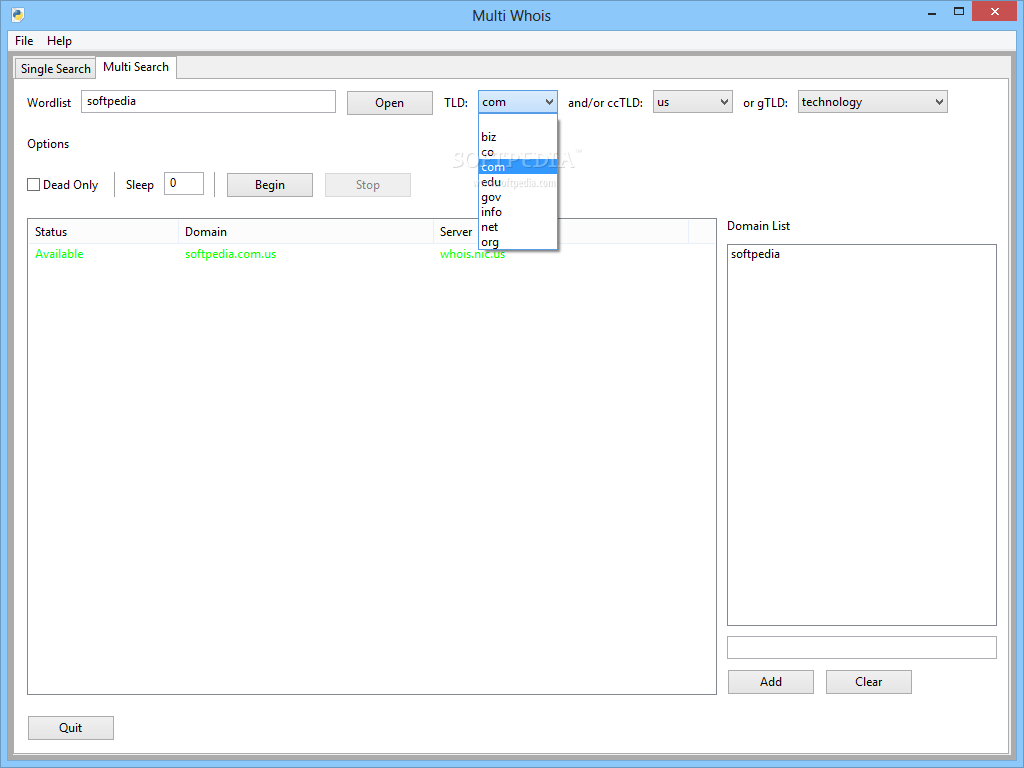Expand the ccTLD dropdown showing us
This screenshot has width=1024, height=768.
(x=692, y=102)
